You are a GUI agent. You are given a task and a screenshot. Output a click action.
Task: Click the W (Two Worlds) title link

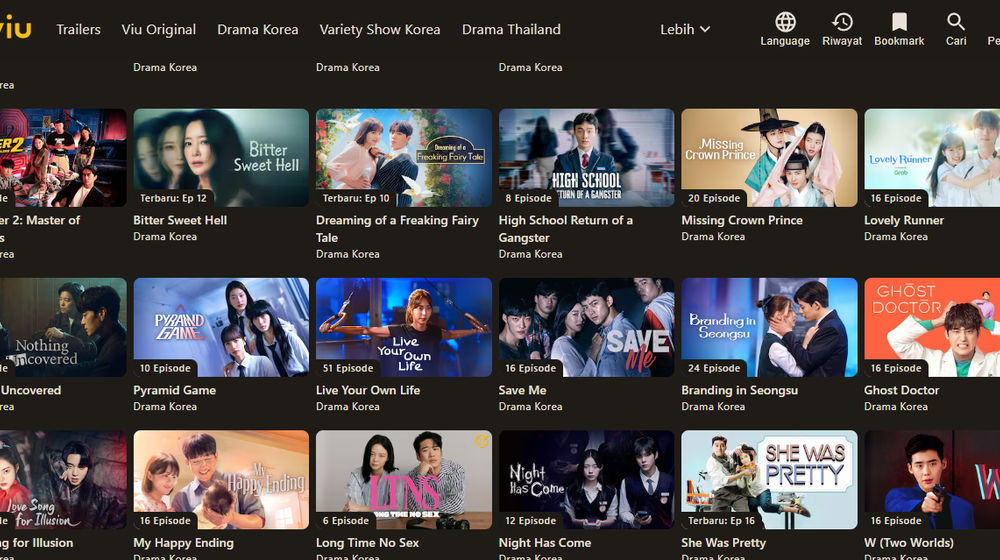click(909, 543)
